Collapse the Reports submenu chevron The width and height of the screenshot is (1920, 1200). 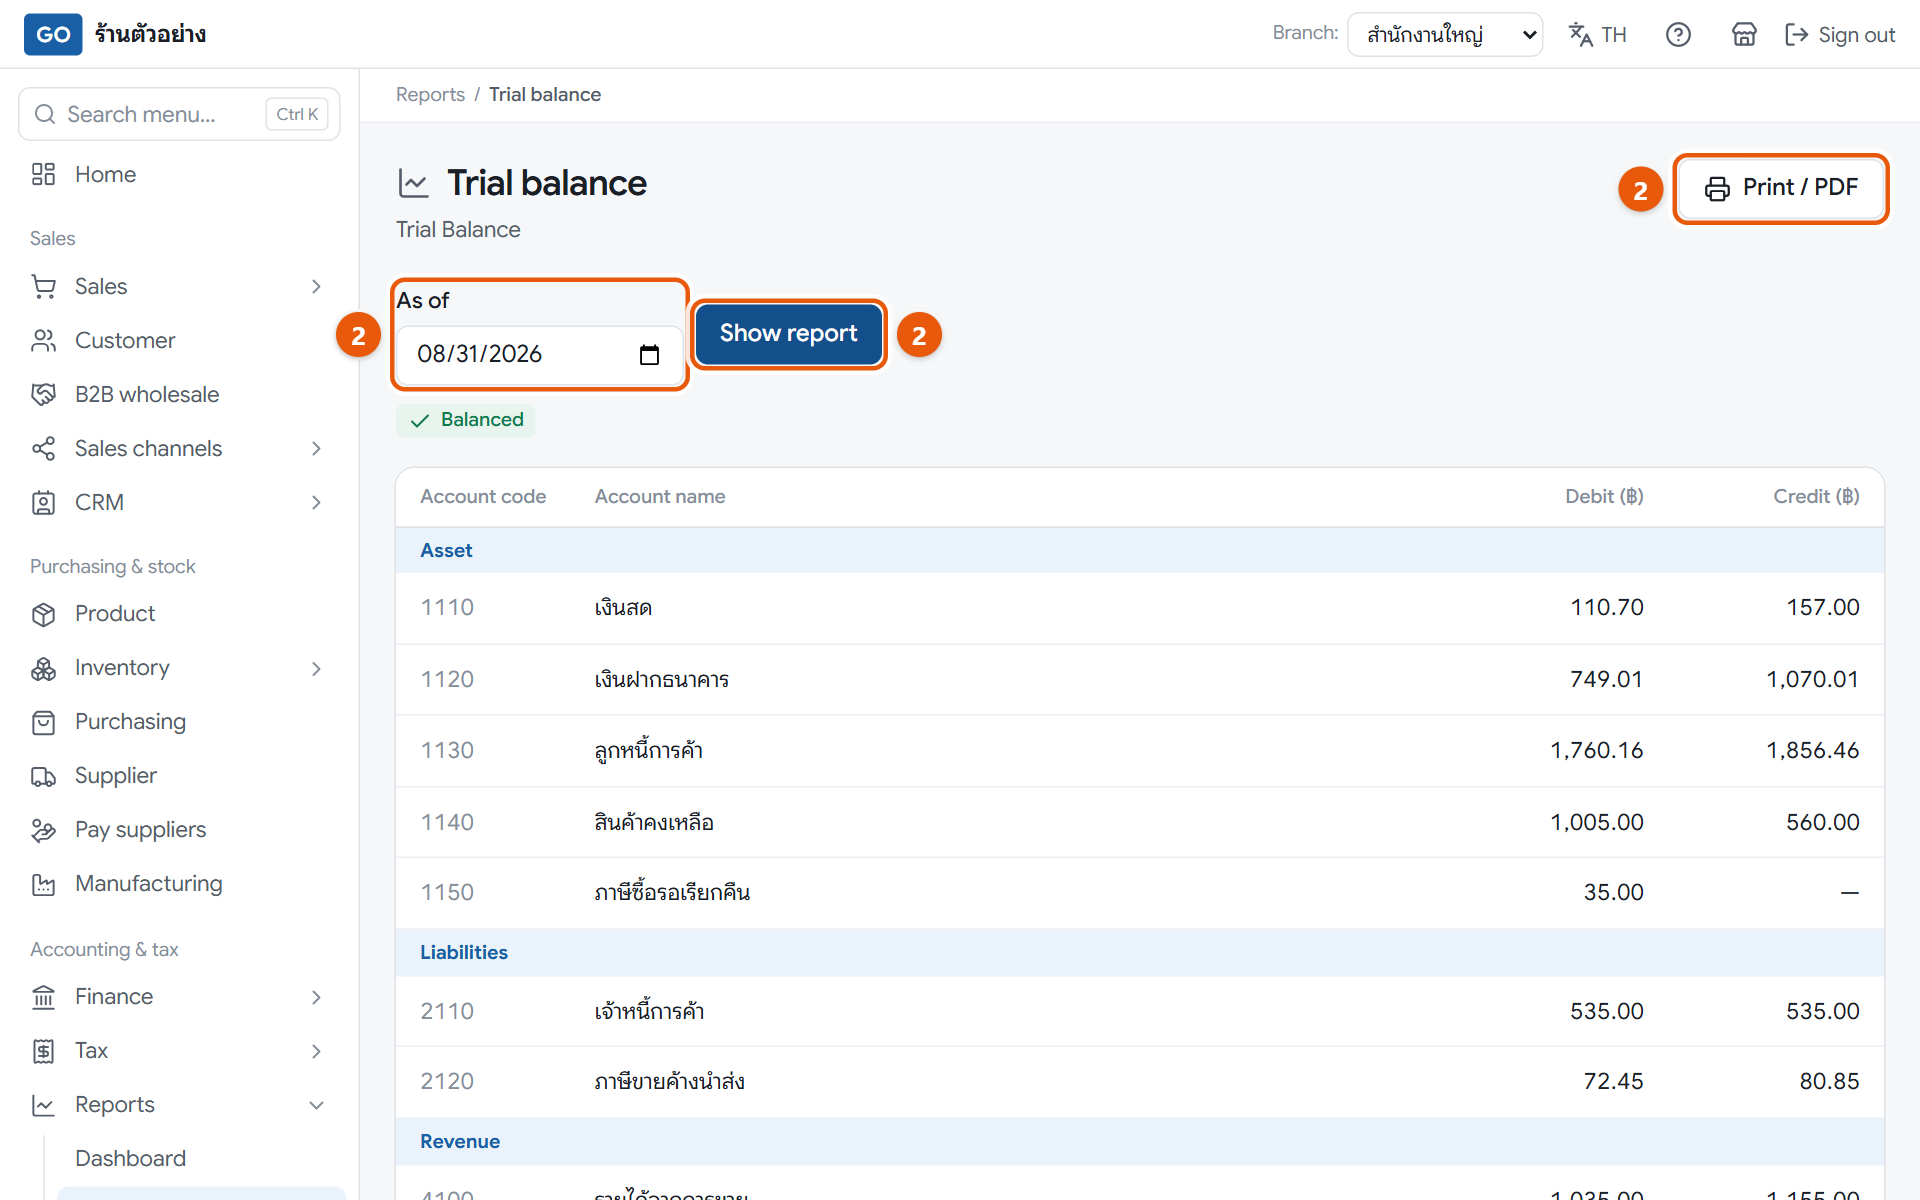(x=316, y=1105)
